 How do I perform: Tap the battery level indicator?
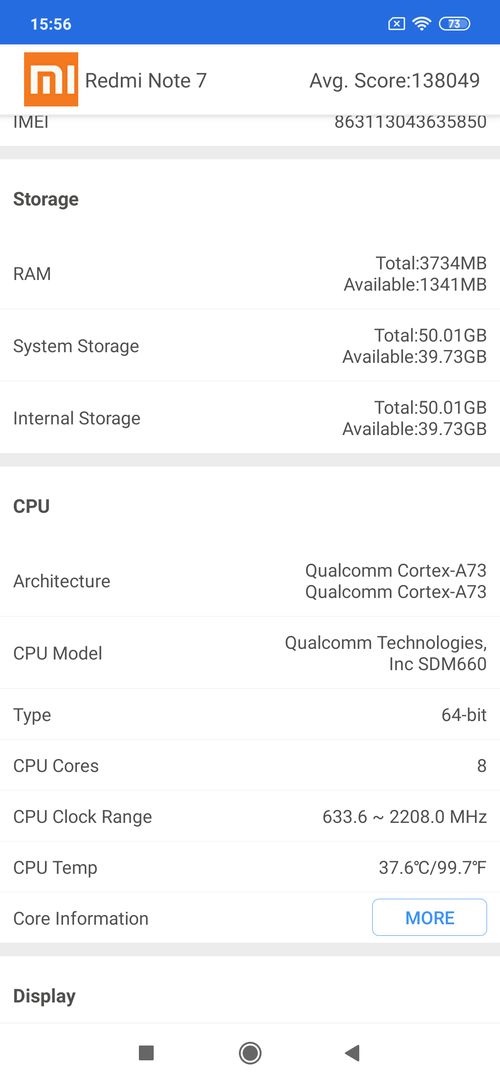coord(454,23)
